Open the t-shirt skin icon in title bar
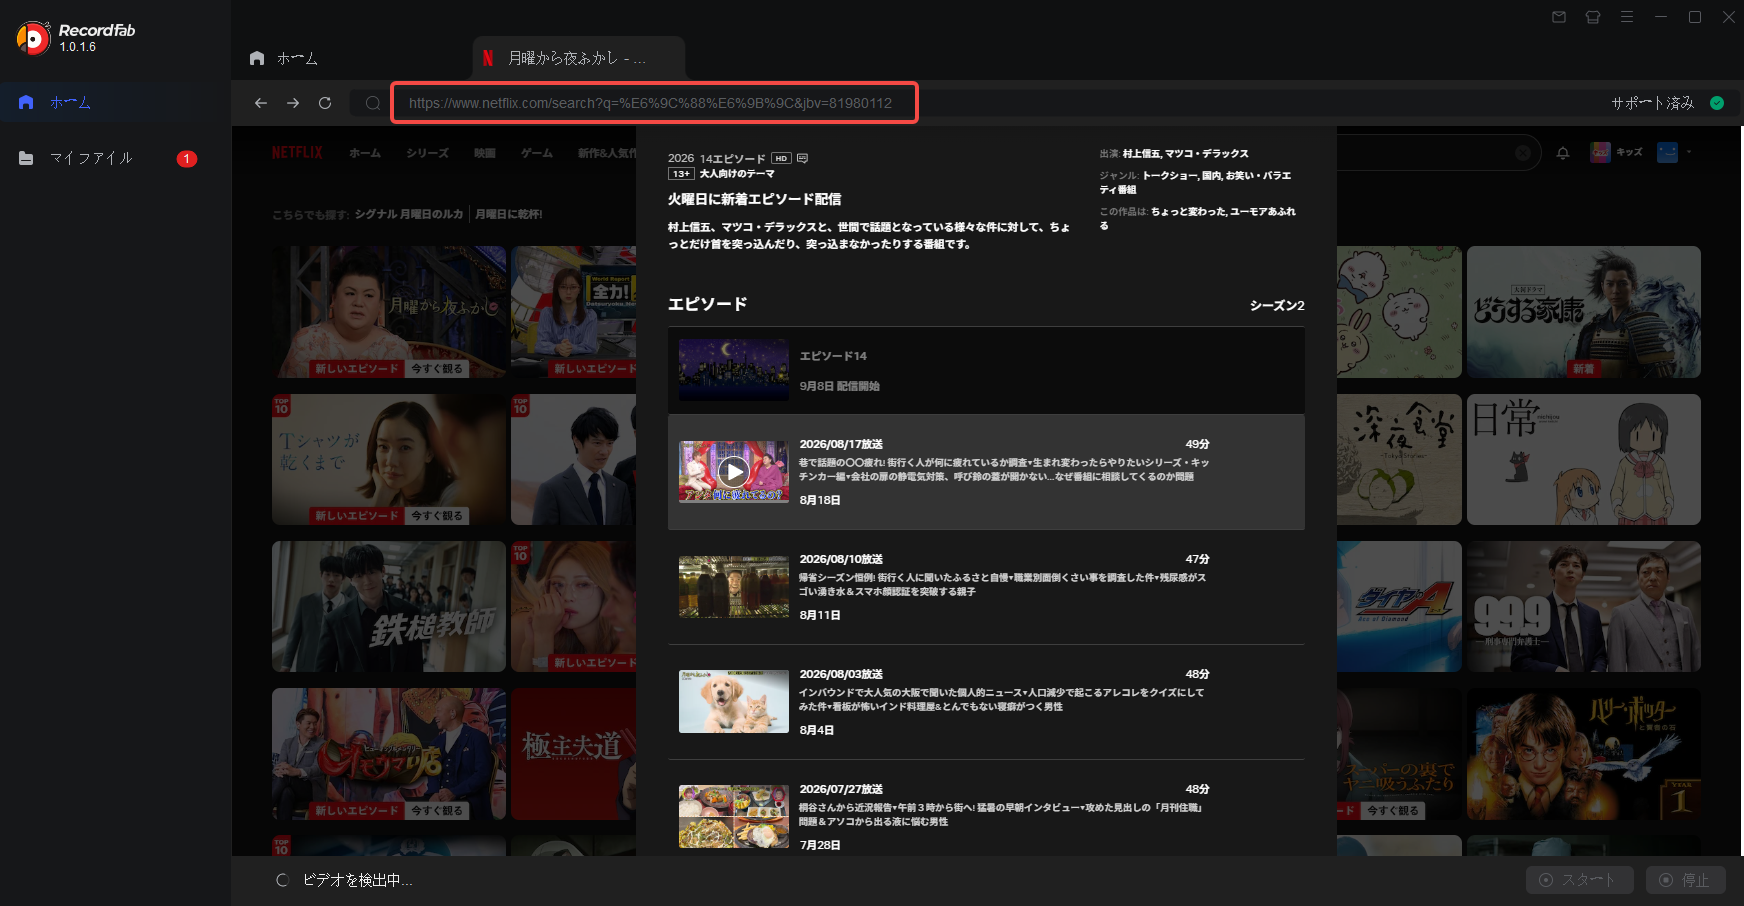Screen dimensions: 1744x906 coord(1593,17)
